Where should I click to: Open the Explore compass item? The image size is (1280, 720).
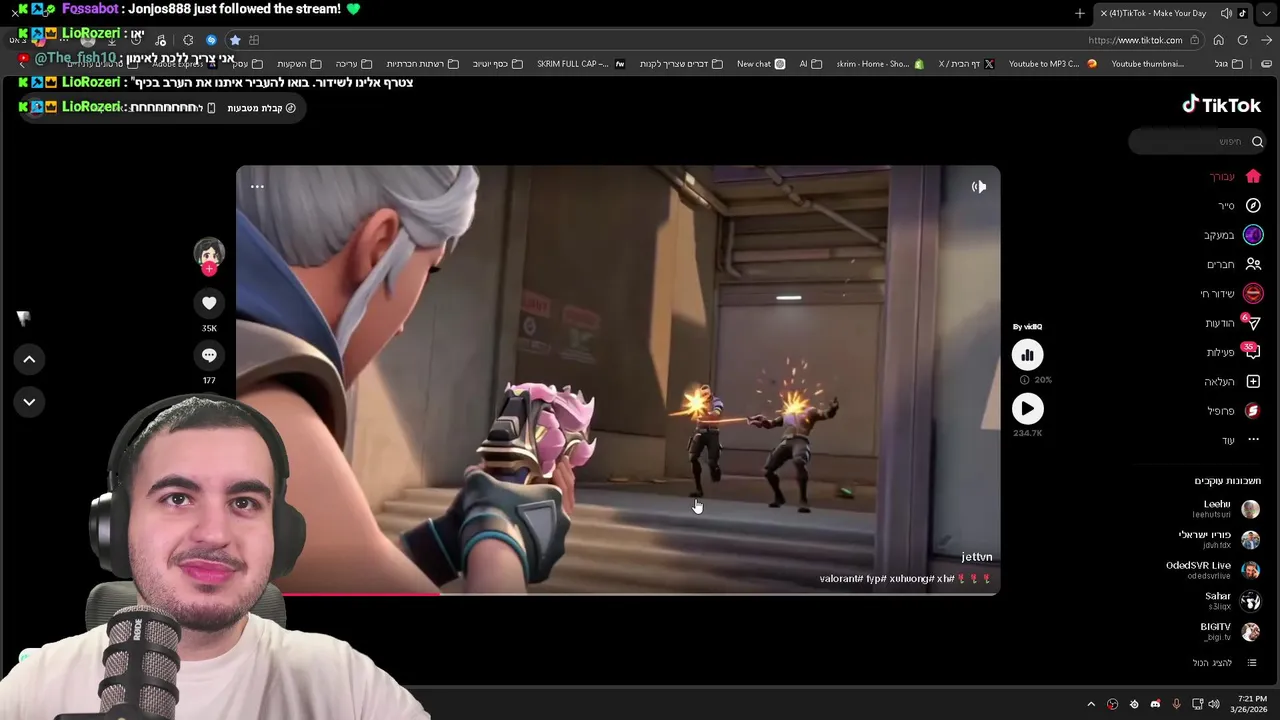coord(1239,205)
